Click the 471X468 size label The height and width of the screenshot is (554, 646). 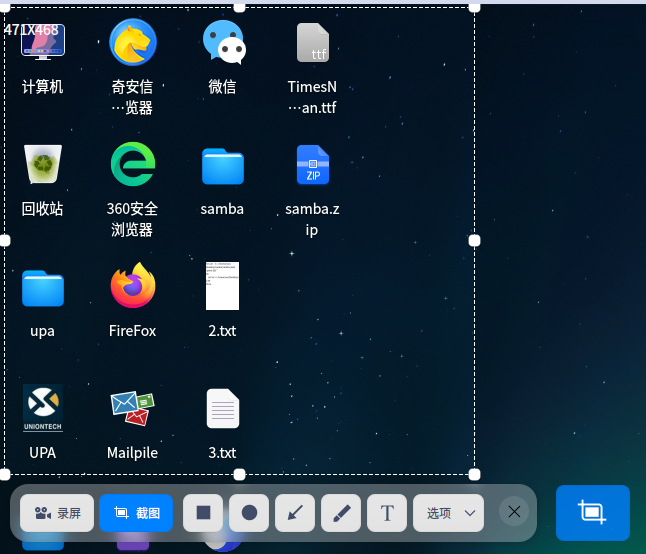(x=31, y=30)
